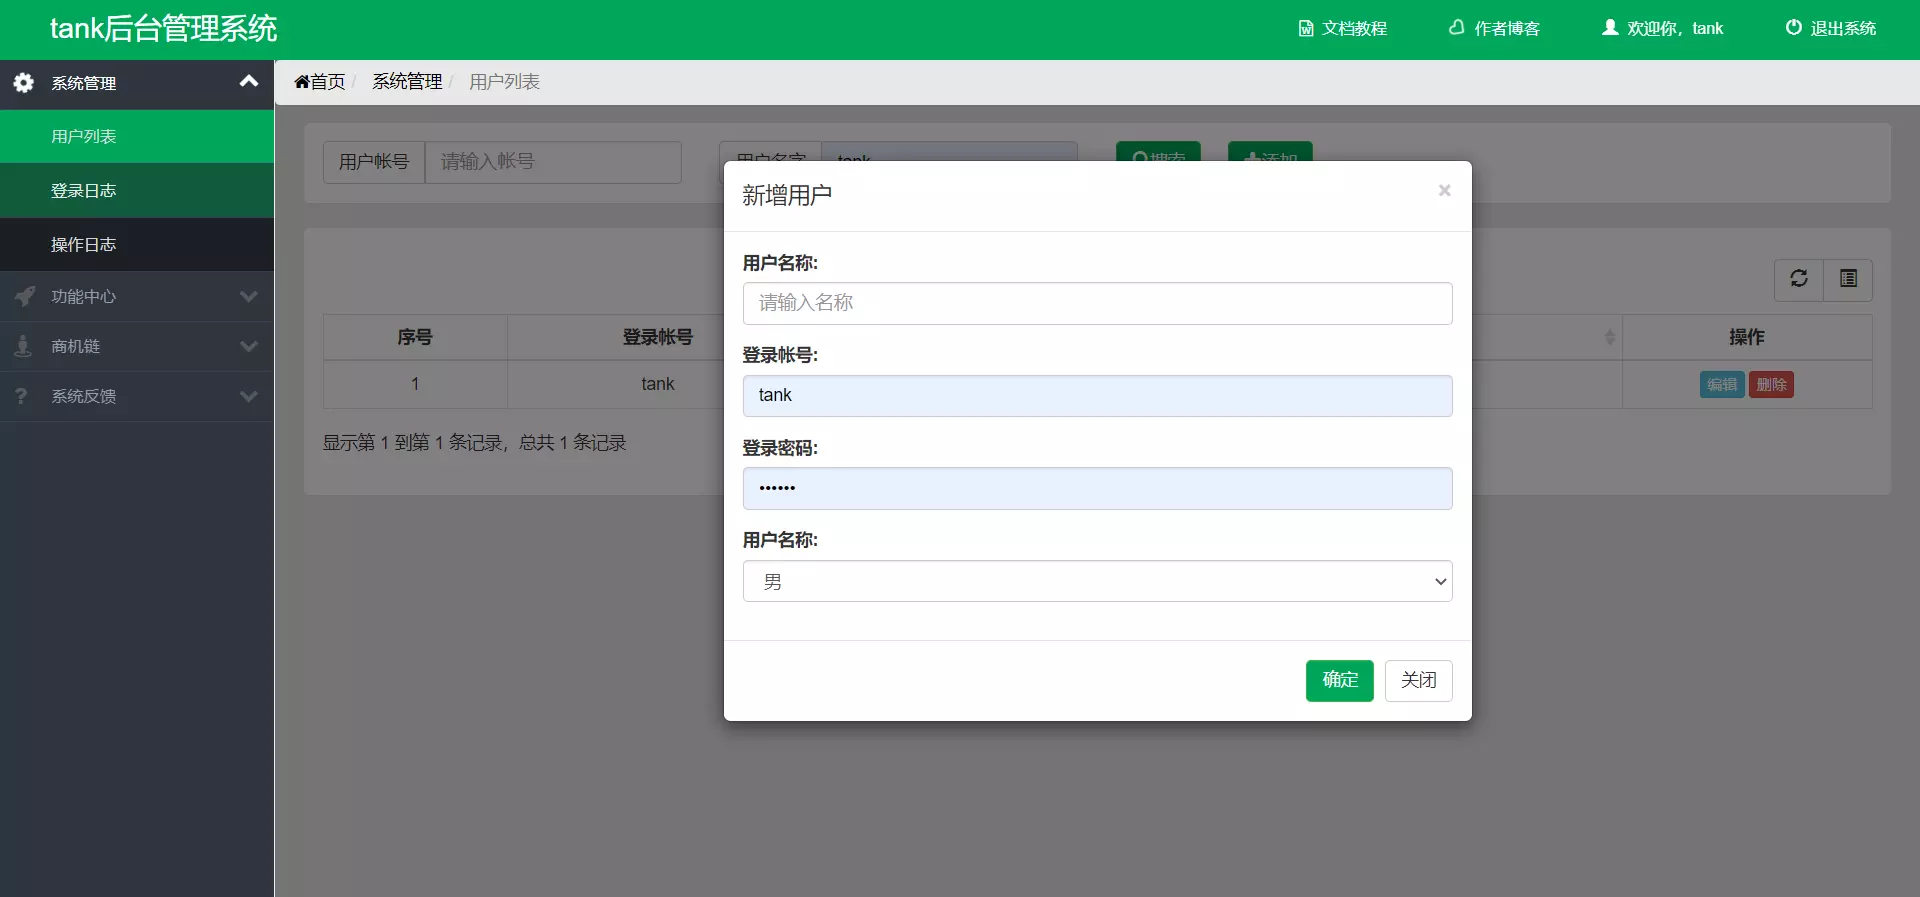Click the green 确定 button

[1339, 681]
